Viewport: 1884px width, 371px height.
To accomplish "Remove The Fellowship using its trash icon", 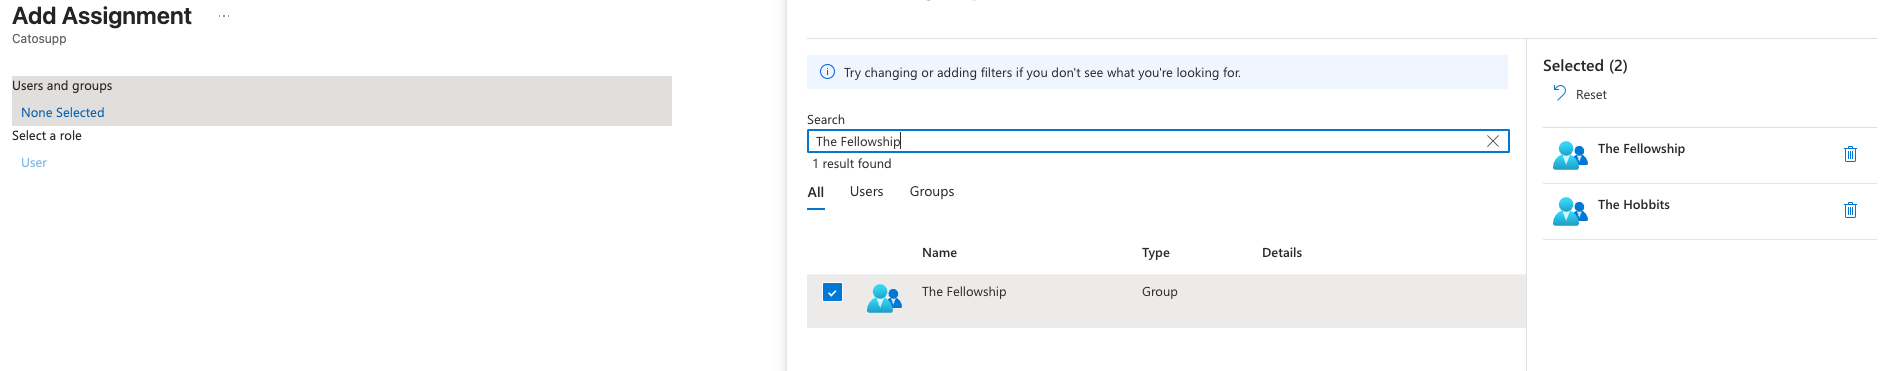I will coord(1850,154).
